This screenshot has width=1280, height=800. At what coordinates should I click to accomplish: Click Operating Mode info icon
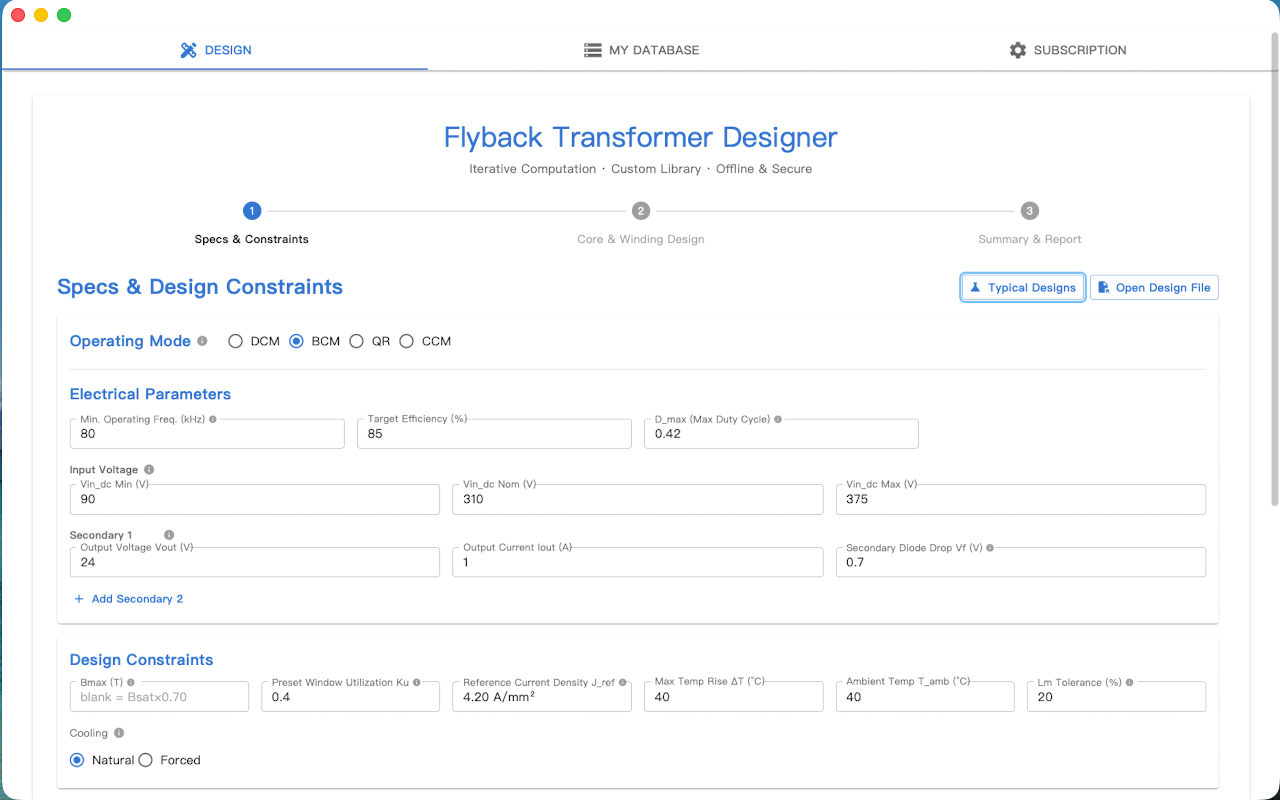tap(202, 341)
